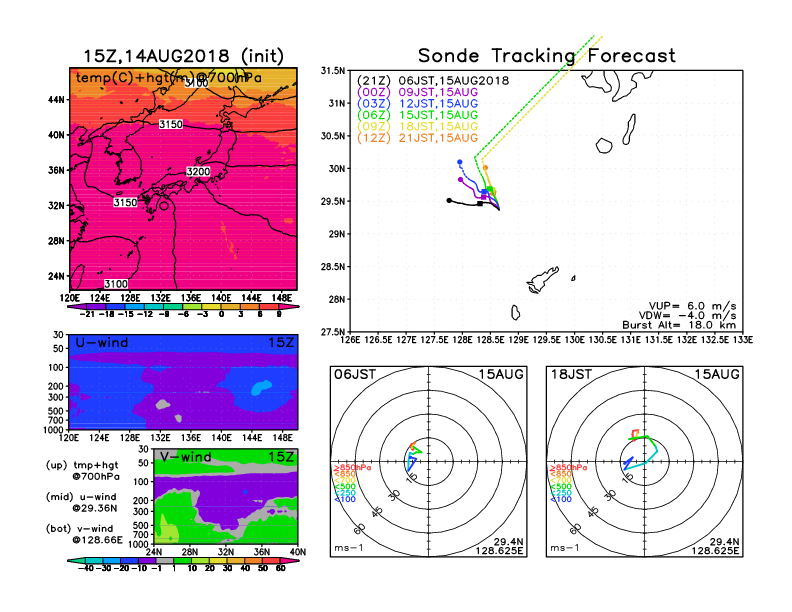The width and height of the screenshot is (792, 612).
Task: Click the '(06Z) 15JST,15AUG' legend entry
Action: click(417, 115)
